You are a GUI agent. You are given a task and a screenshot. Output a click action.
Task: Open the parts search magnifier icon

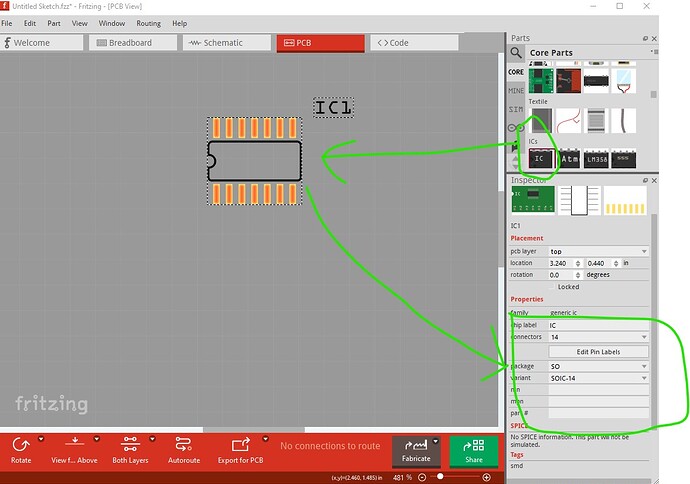516,53
